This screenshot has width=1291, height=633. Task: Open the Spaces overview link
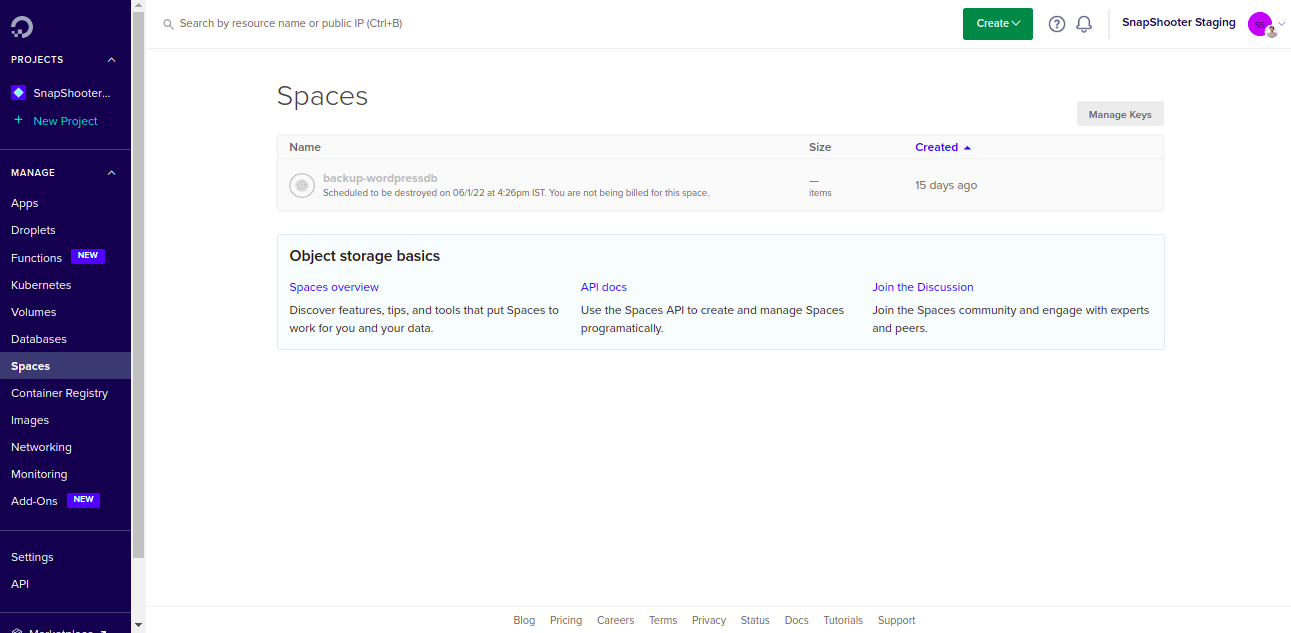click(334, 287)
